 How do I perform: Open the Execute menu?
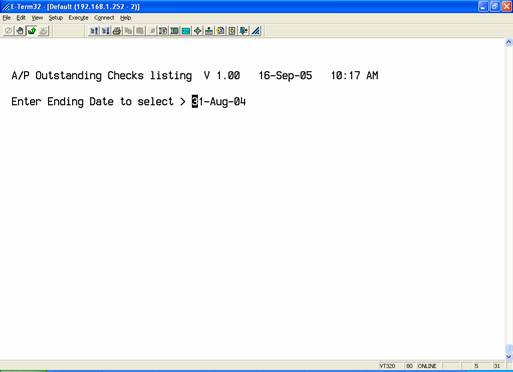(78, 18)
